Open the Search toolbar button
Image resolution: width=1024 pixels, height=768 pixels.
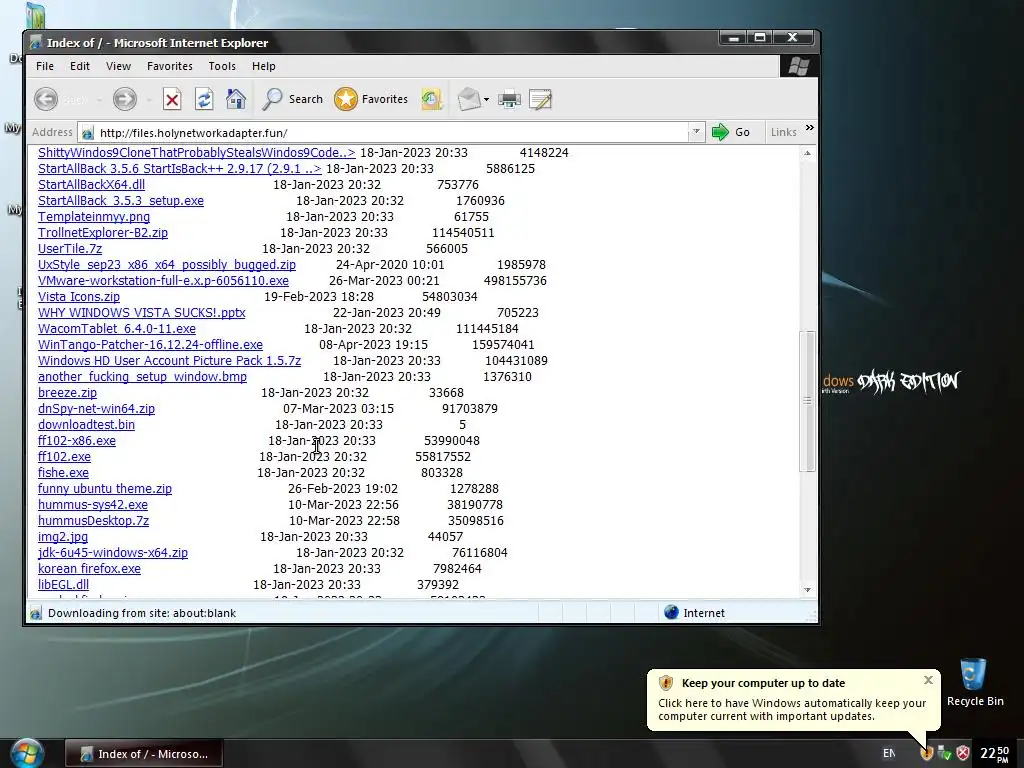click(x=292, y=99)
